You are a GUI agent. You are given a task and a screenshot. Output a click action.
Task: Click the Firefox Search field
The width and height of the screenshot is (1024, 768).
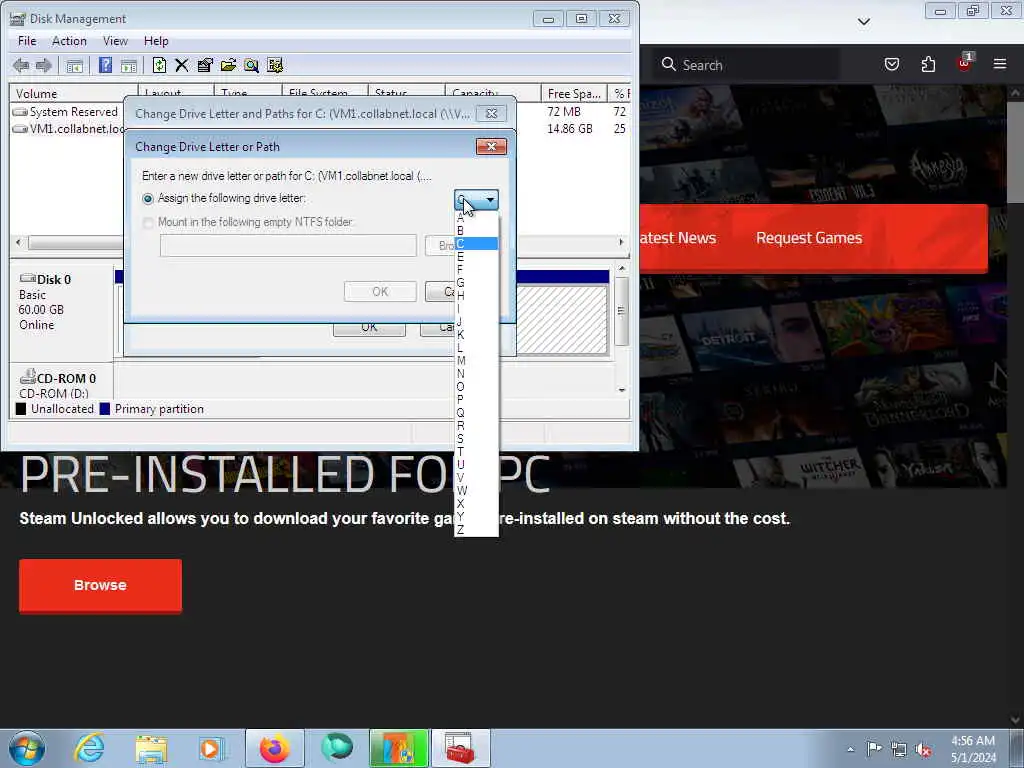748,65
